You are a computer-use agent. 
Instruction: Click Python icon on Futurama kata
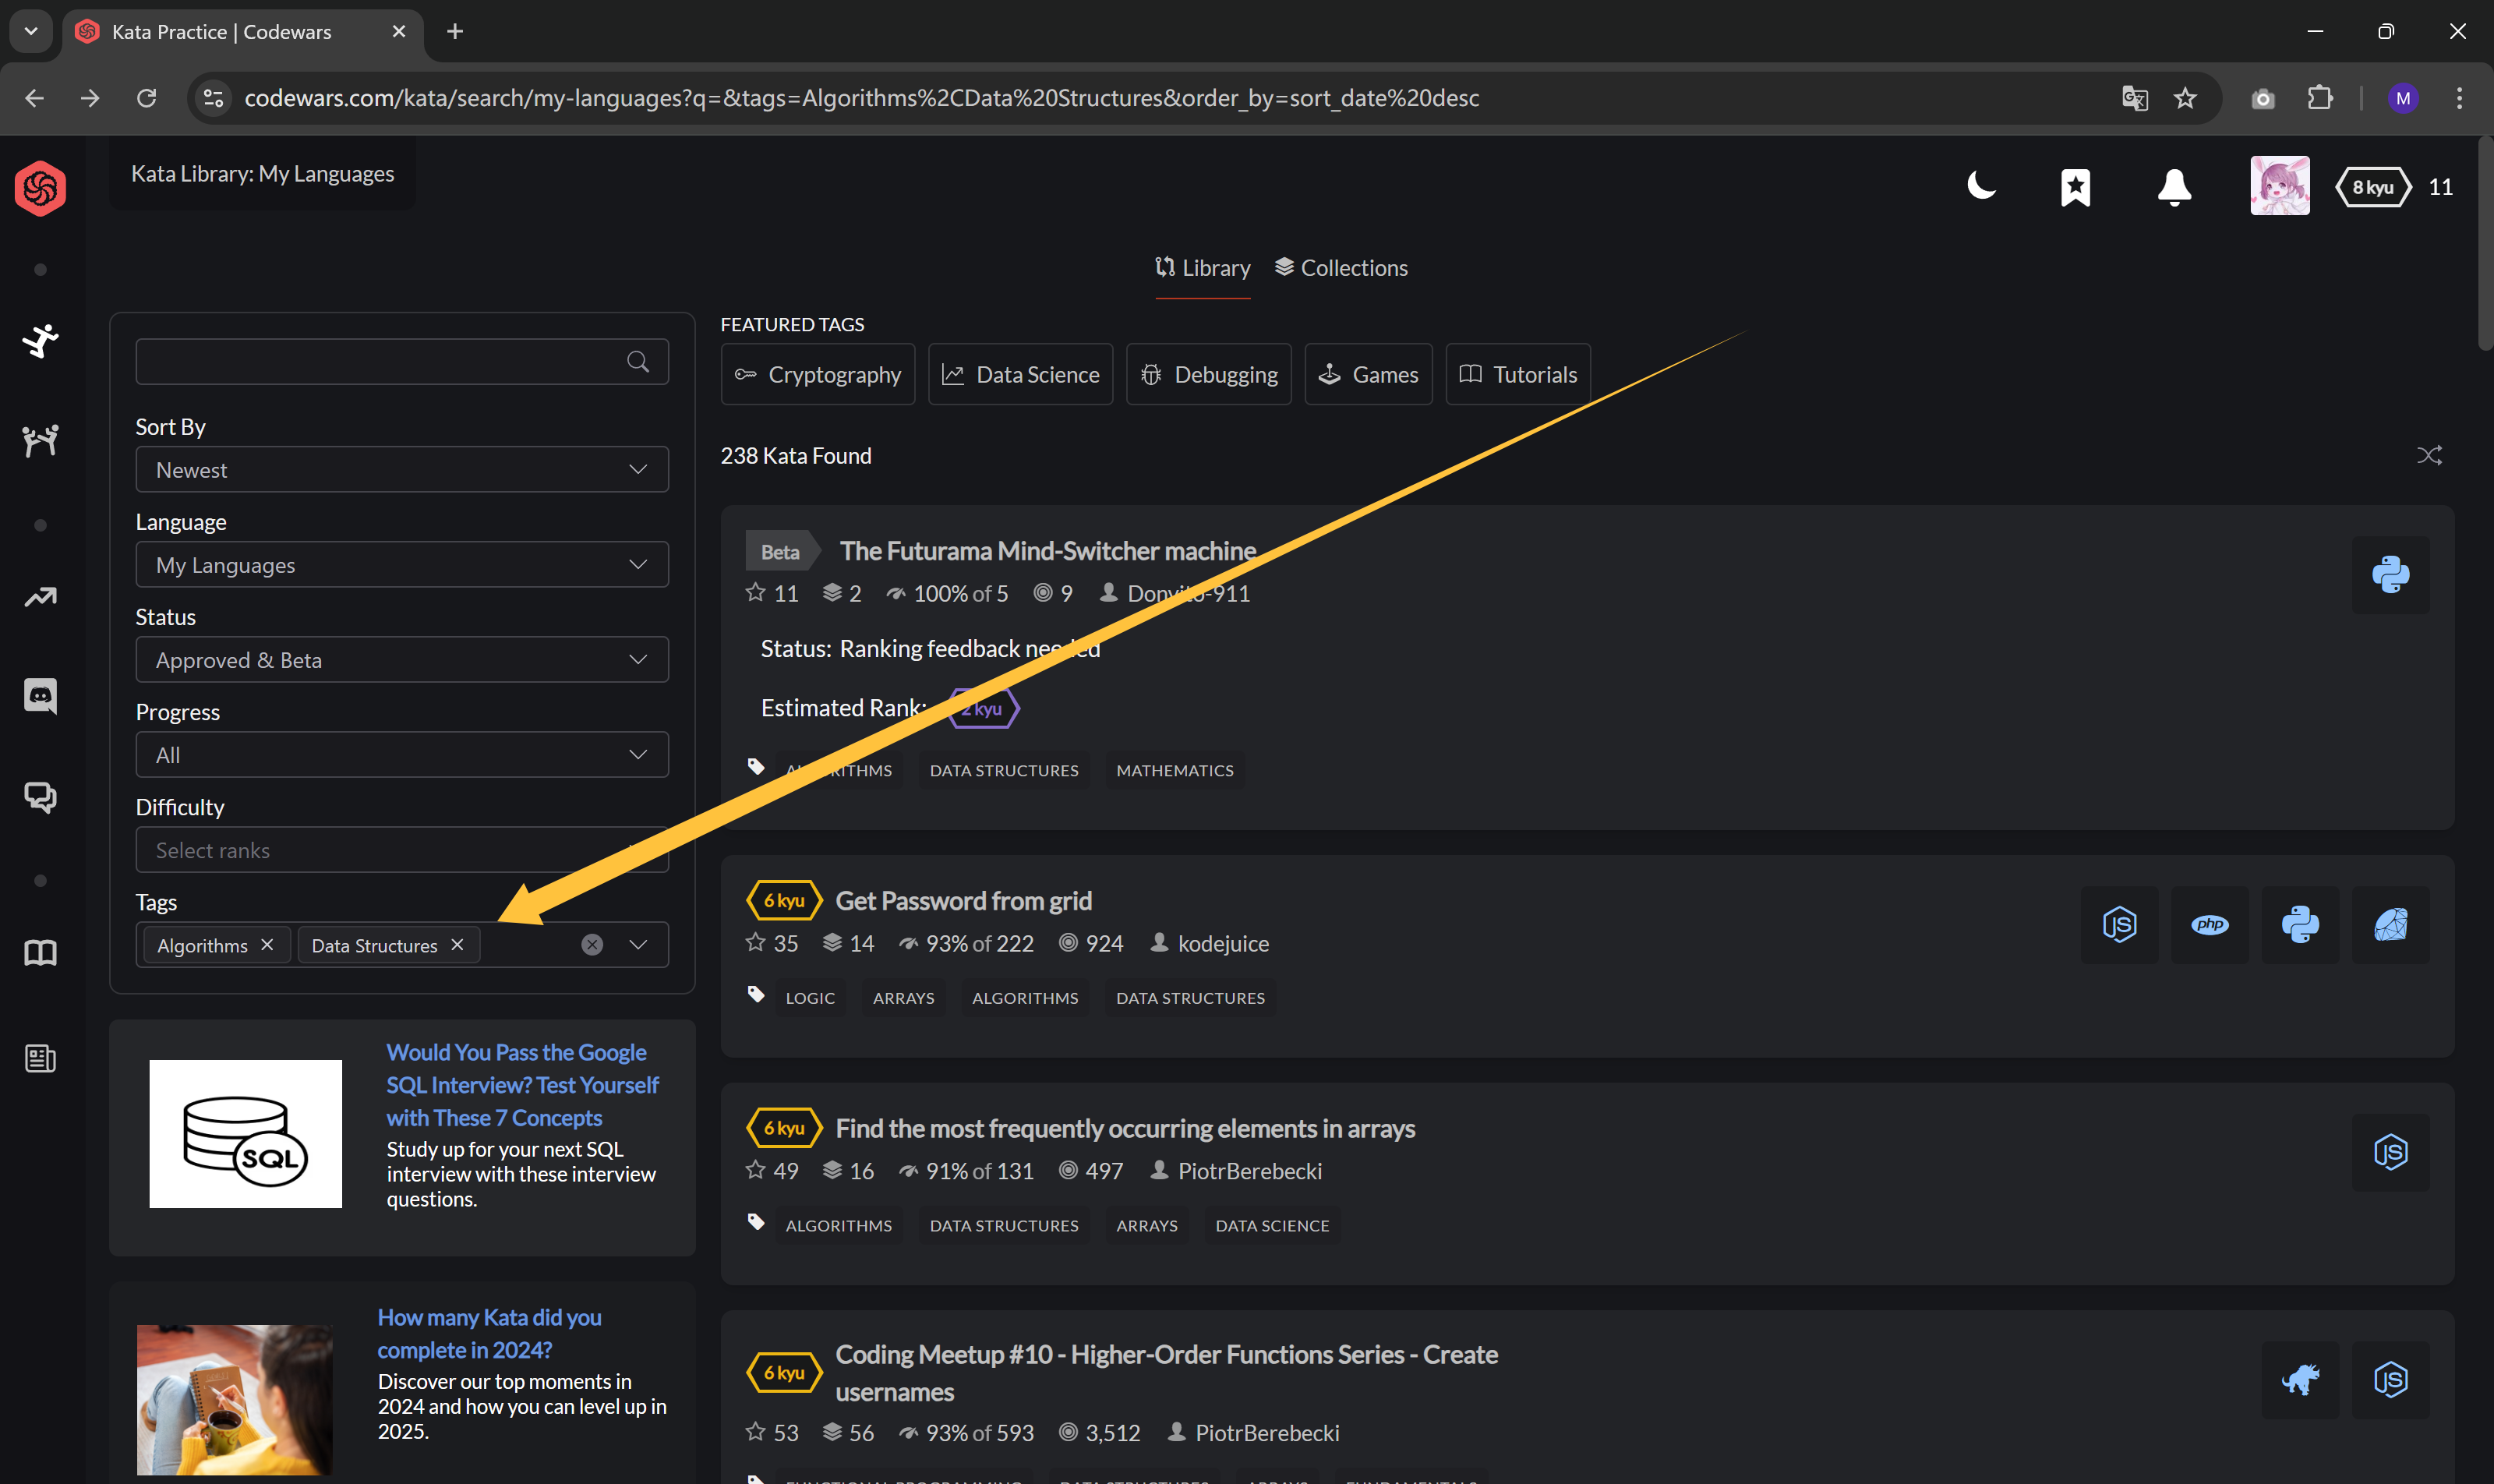[2390, 574]
